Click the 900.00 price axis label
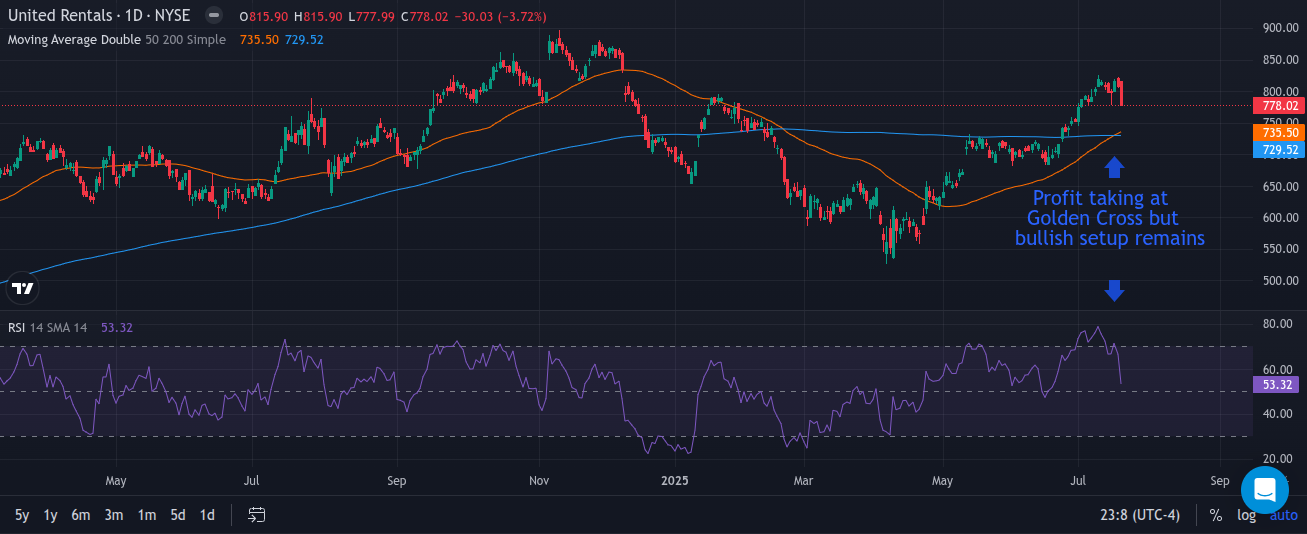 click(x=1280, y=28)
